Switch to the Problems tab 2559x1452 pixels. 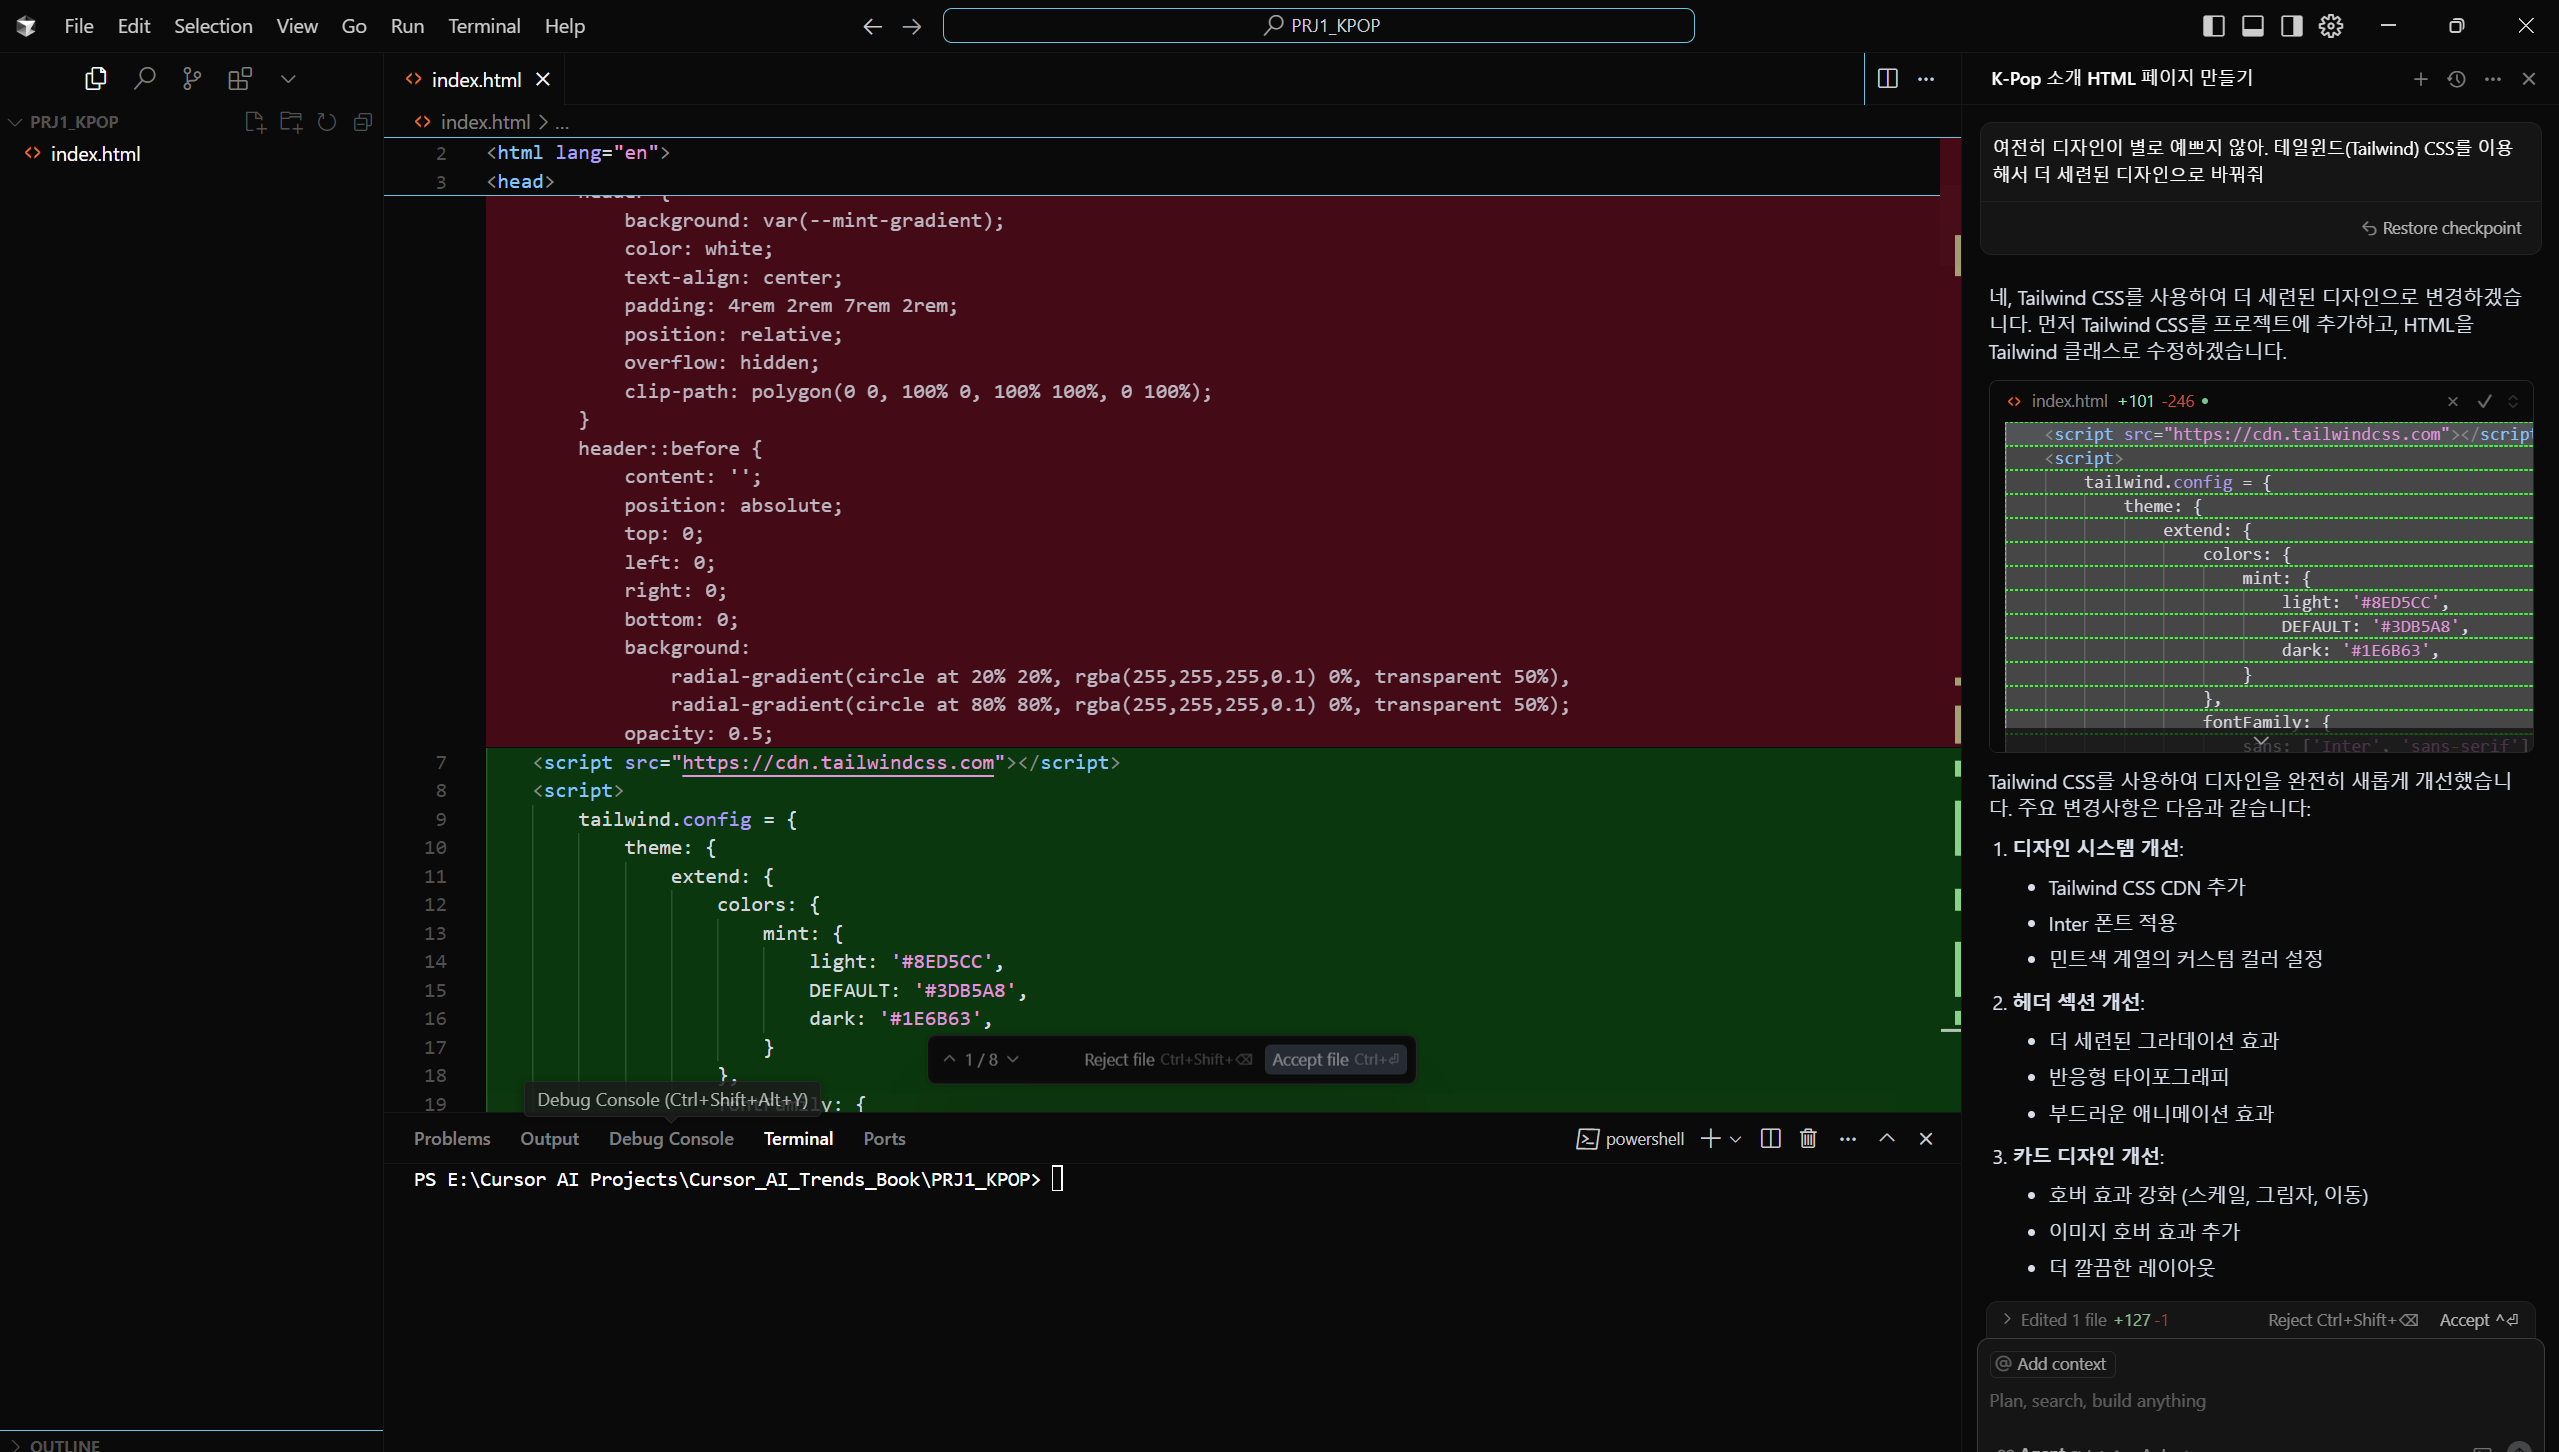pyautogui.click(x=452, y=1138)
